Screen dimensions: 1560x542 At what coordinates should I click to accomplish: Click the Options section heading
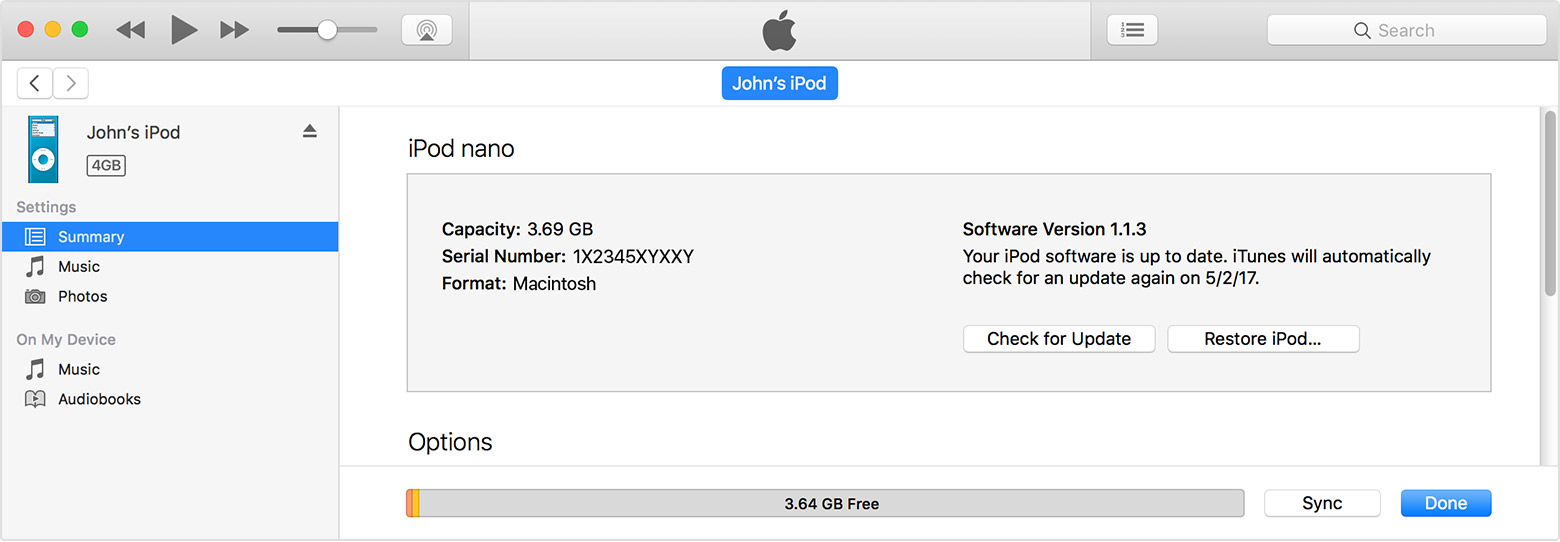tap(450, 442)
